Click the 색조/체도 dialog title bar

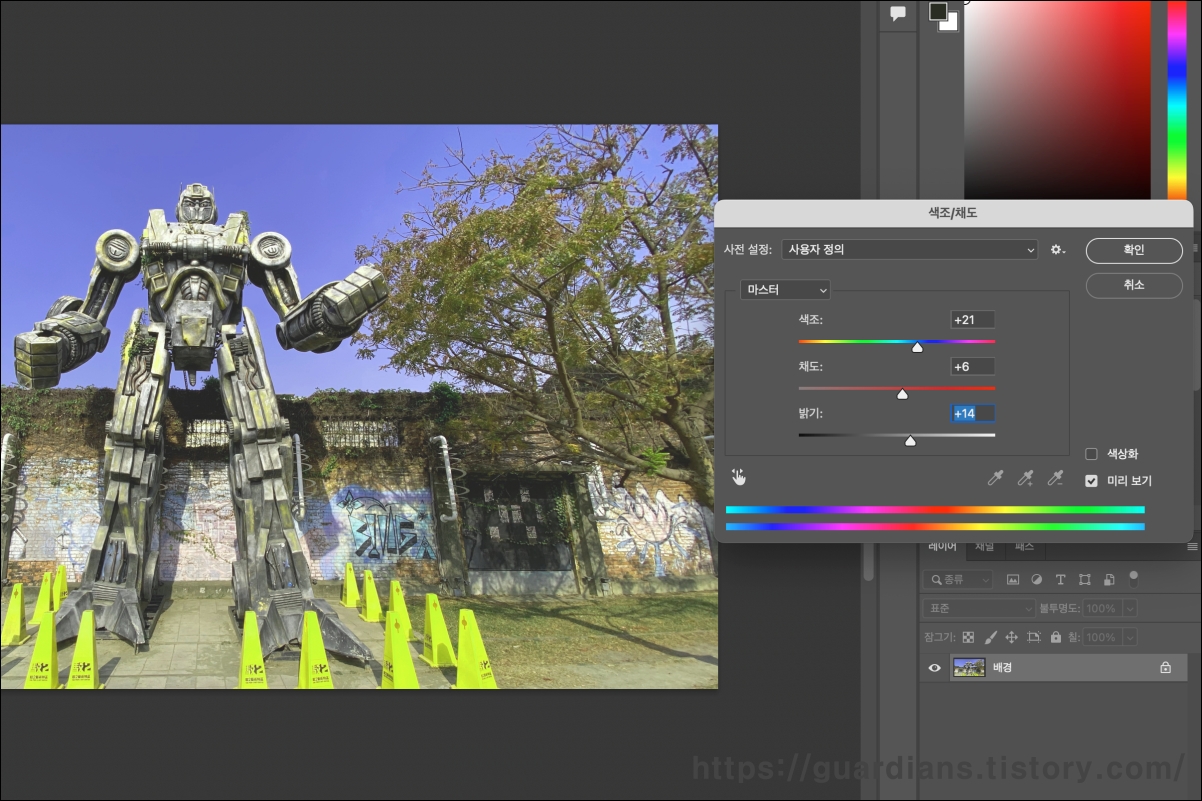pyautogui.click(x=953, y=213)
